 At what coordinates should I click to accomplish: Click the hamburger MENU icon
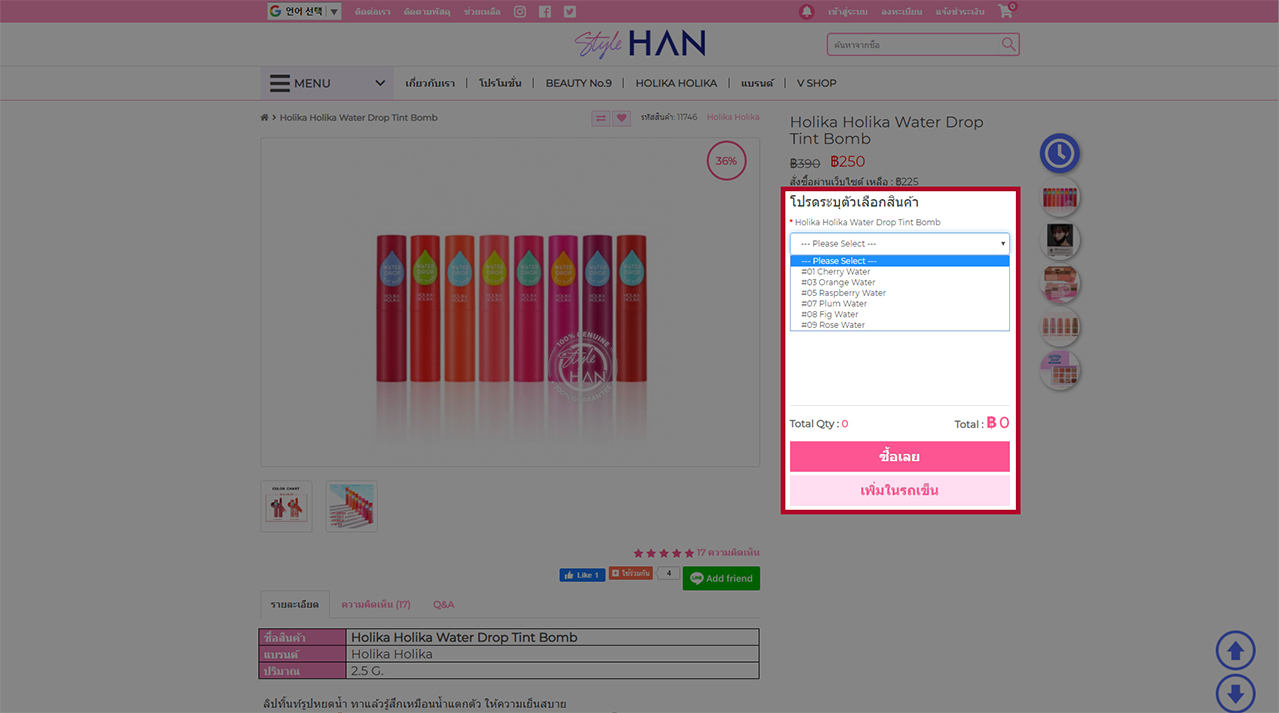tap(280, 83)
